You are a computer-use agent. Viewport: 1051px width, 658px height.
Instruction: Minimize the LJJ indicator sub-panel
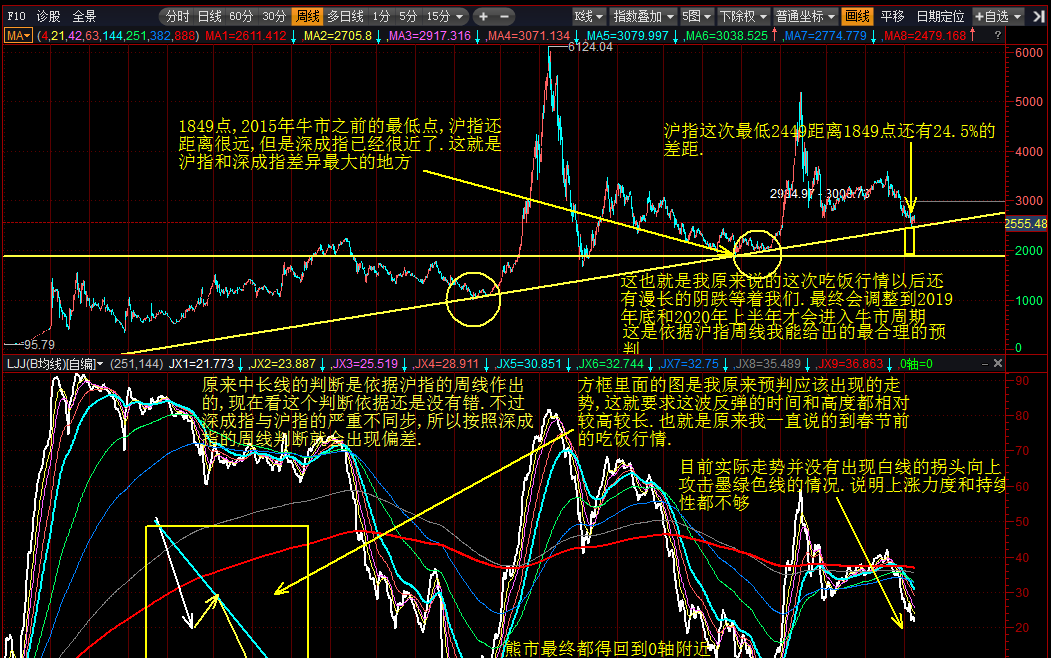(985, 364)
